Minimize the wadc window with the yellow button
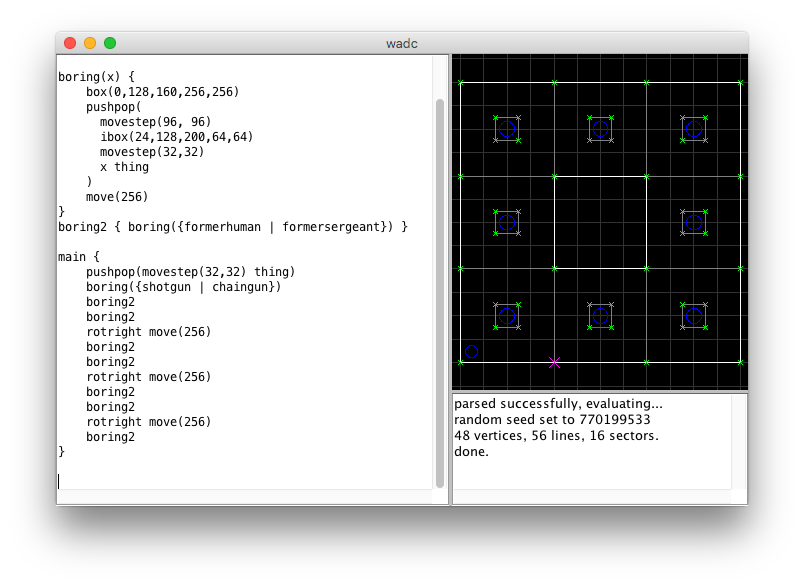The width and height of the screenshot is (804, 586). (x=90, y=43)
